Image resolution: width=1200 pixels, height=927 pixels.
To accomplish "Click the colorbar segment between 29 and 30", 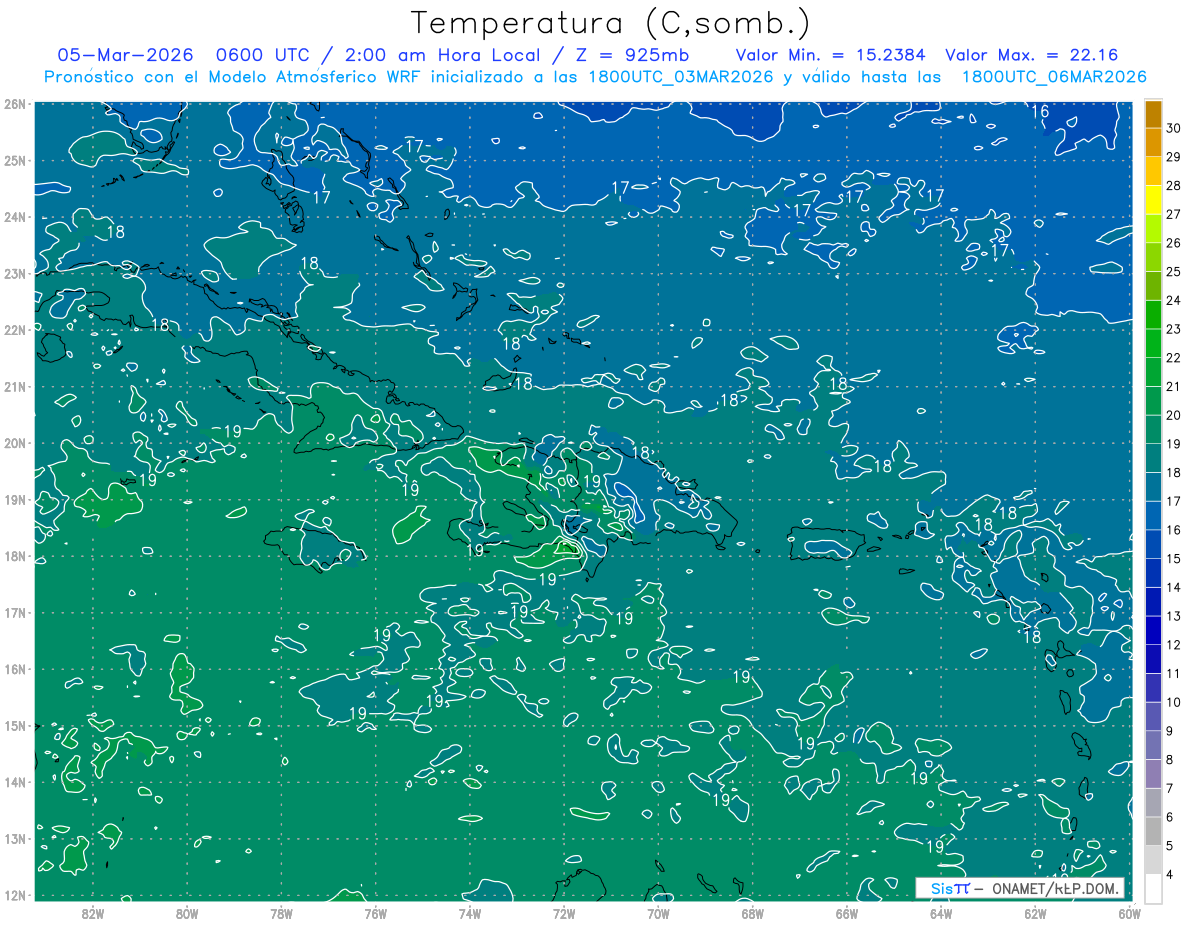I will [1153, 142].
